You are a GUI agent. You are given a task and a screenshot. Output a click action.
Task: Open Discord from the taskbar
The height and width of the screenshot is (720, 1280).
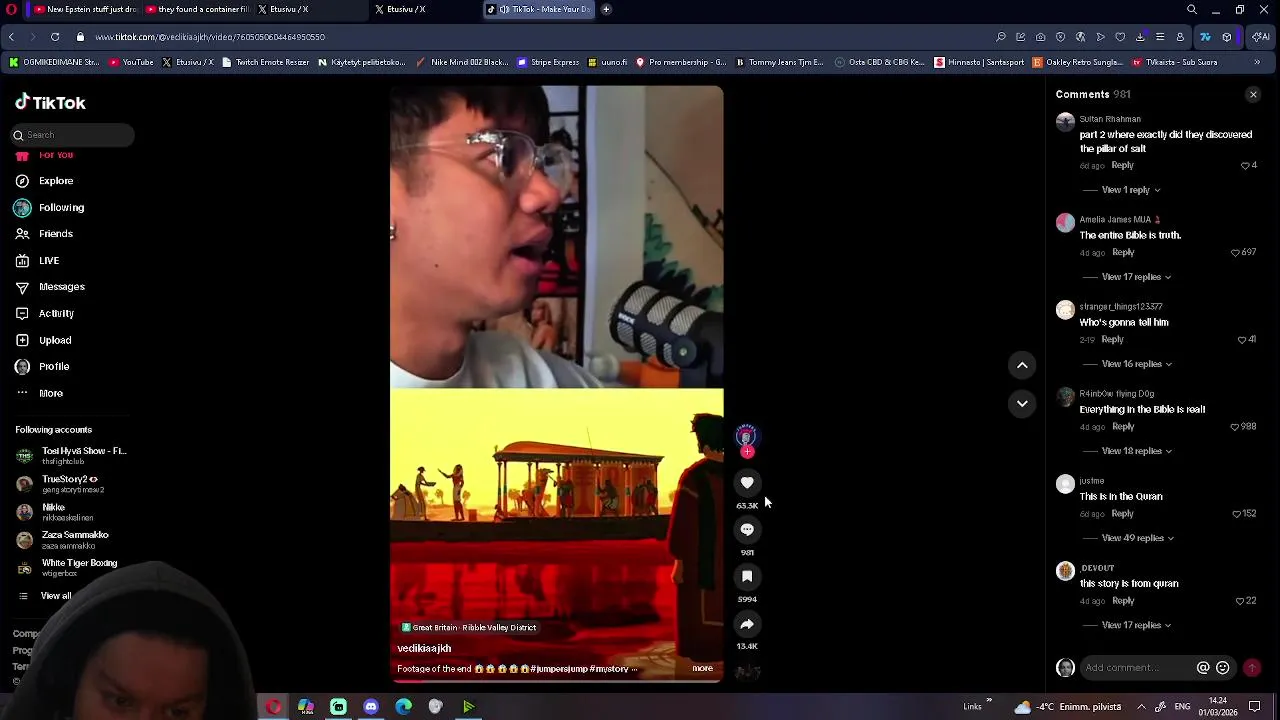click(371, 707)
